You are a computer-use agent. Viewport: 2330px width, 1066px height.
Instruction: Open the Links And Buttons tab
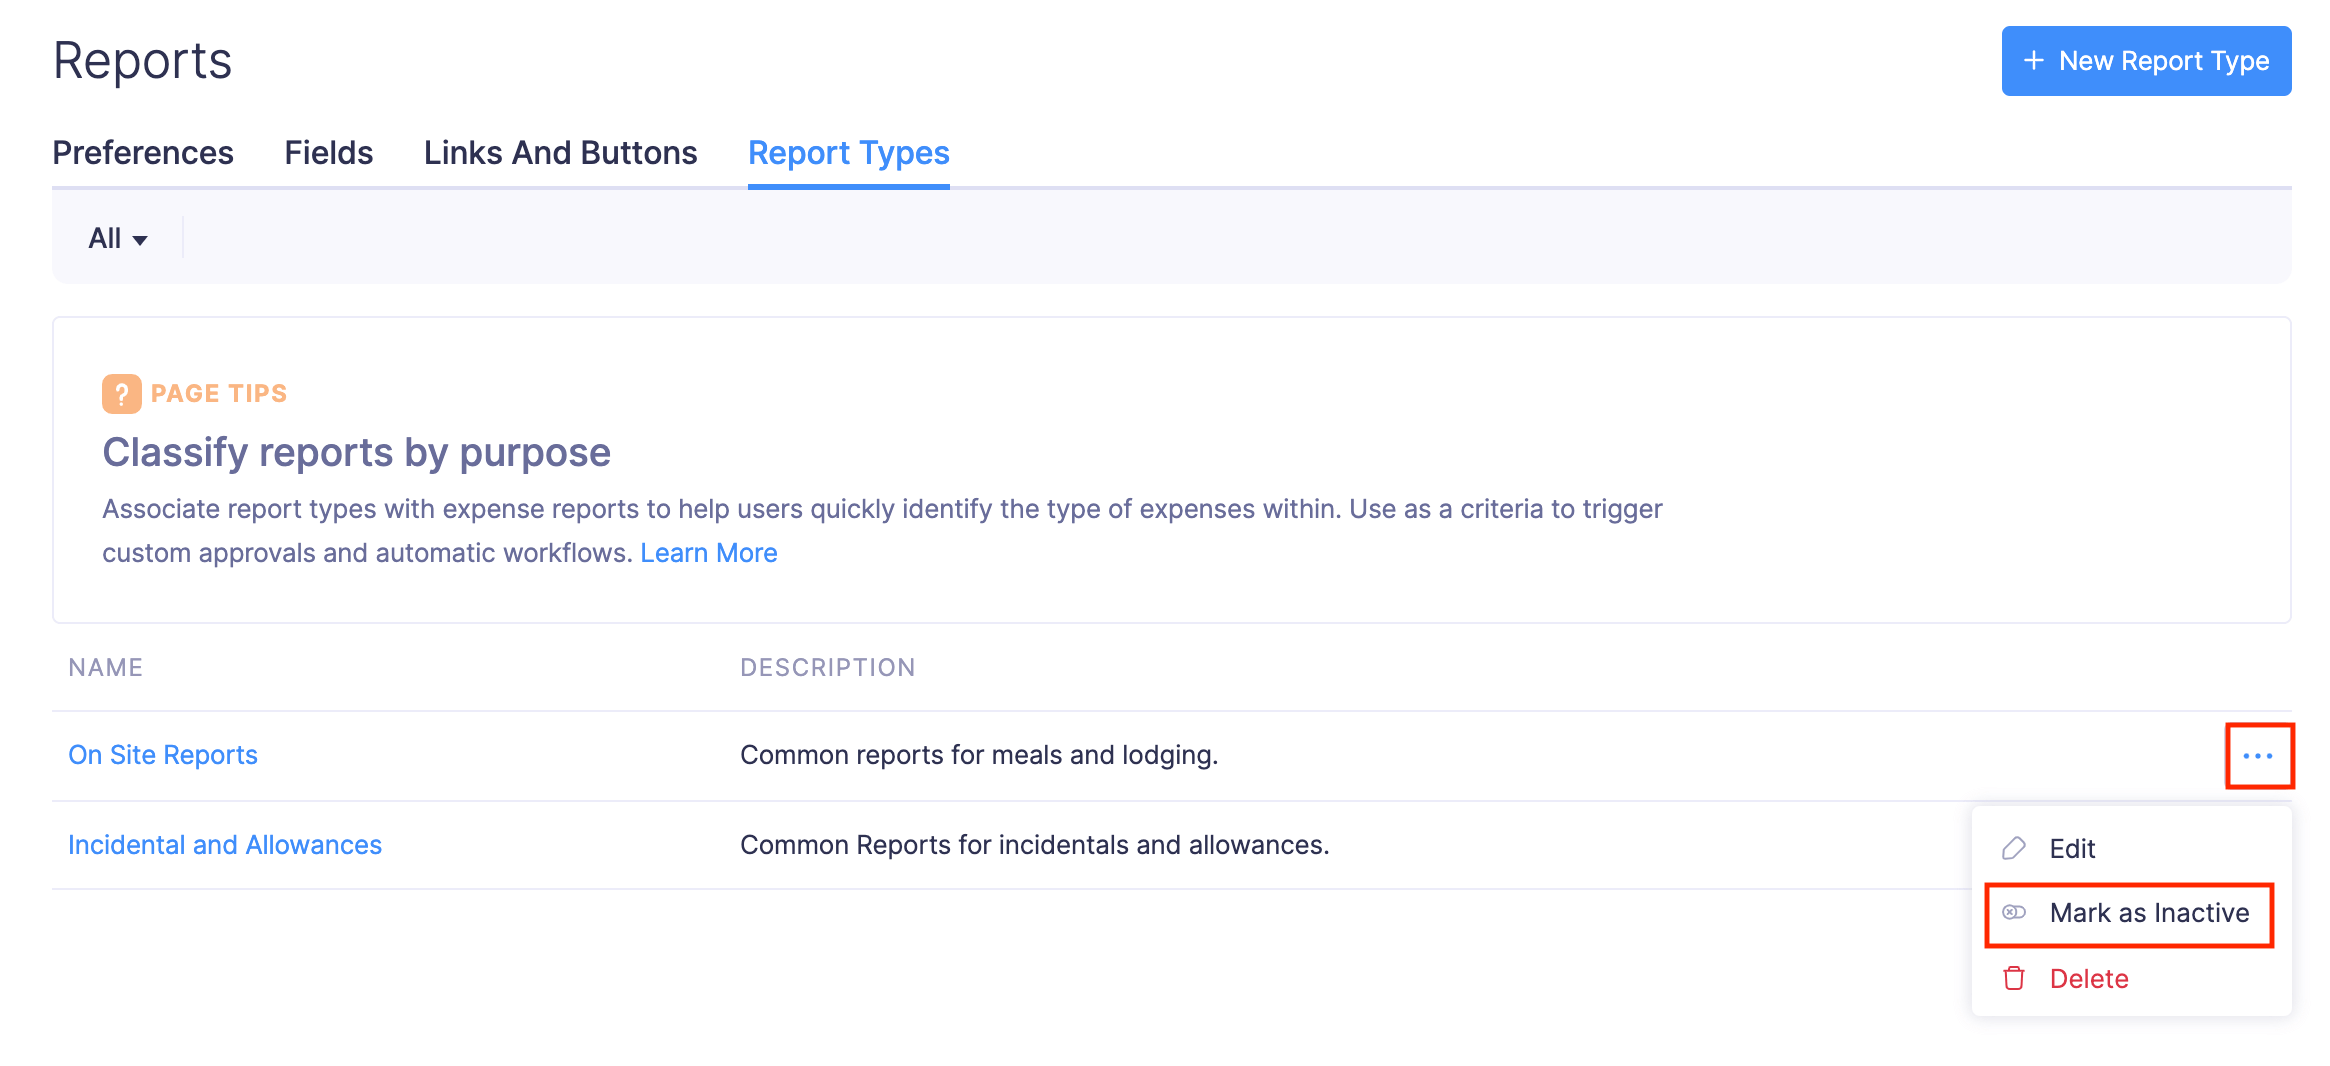[x=560, y=153]
